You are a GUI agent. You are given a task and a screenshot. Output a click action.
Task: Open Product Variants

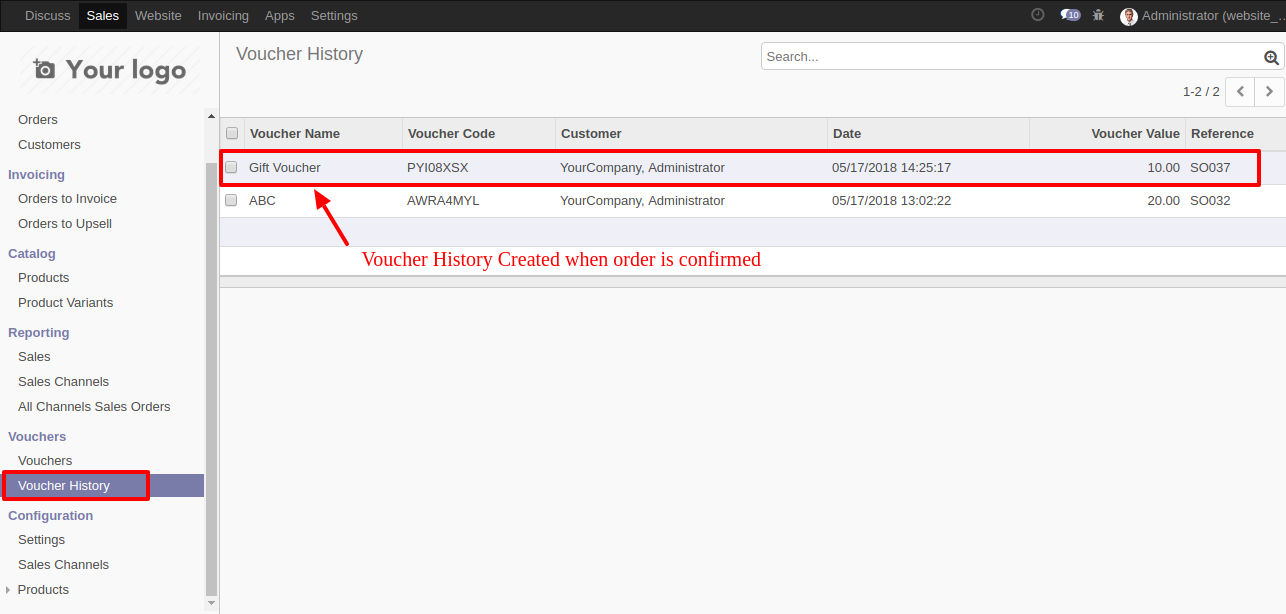click(x=65, y=302)
